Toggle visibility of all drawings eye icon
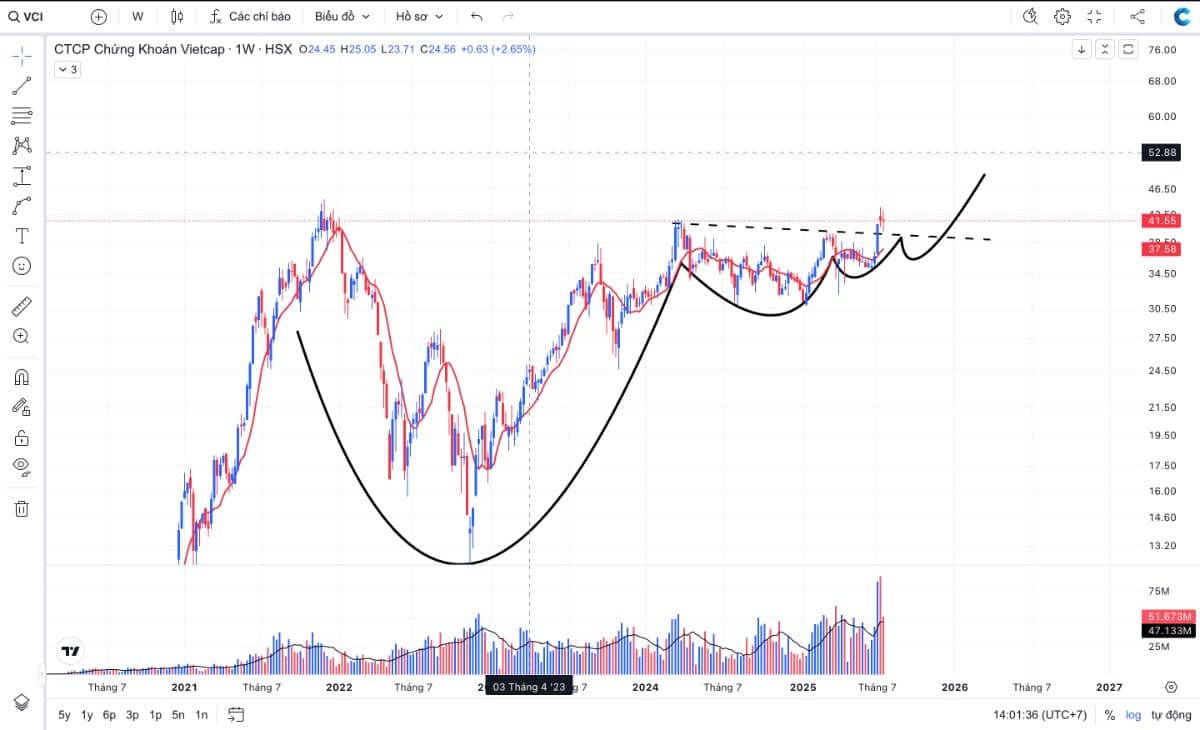The height and width of the screenshot is (730, 1200). point(21,466)
